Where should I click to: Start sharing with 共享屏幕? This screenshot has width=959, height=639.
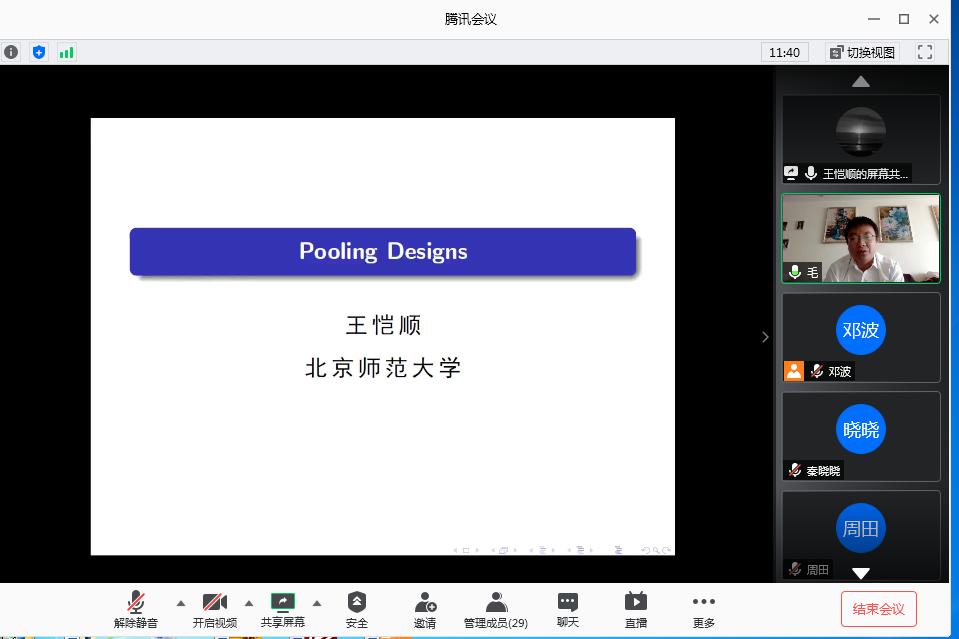(x=283, y=609)
